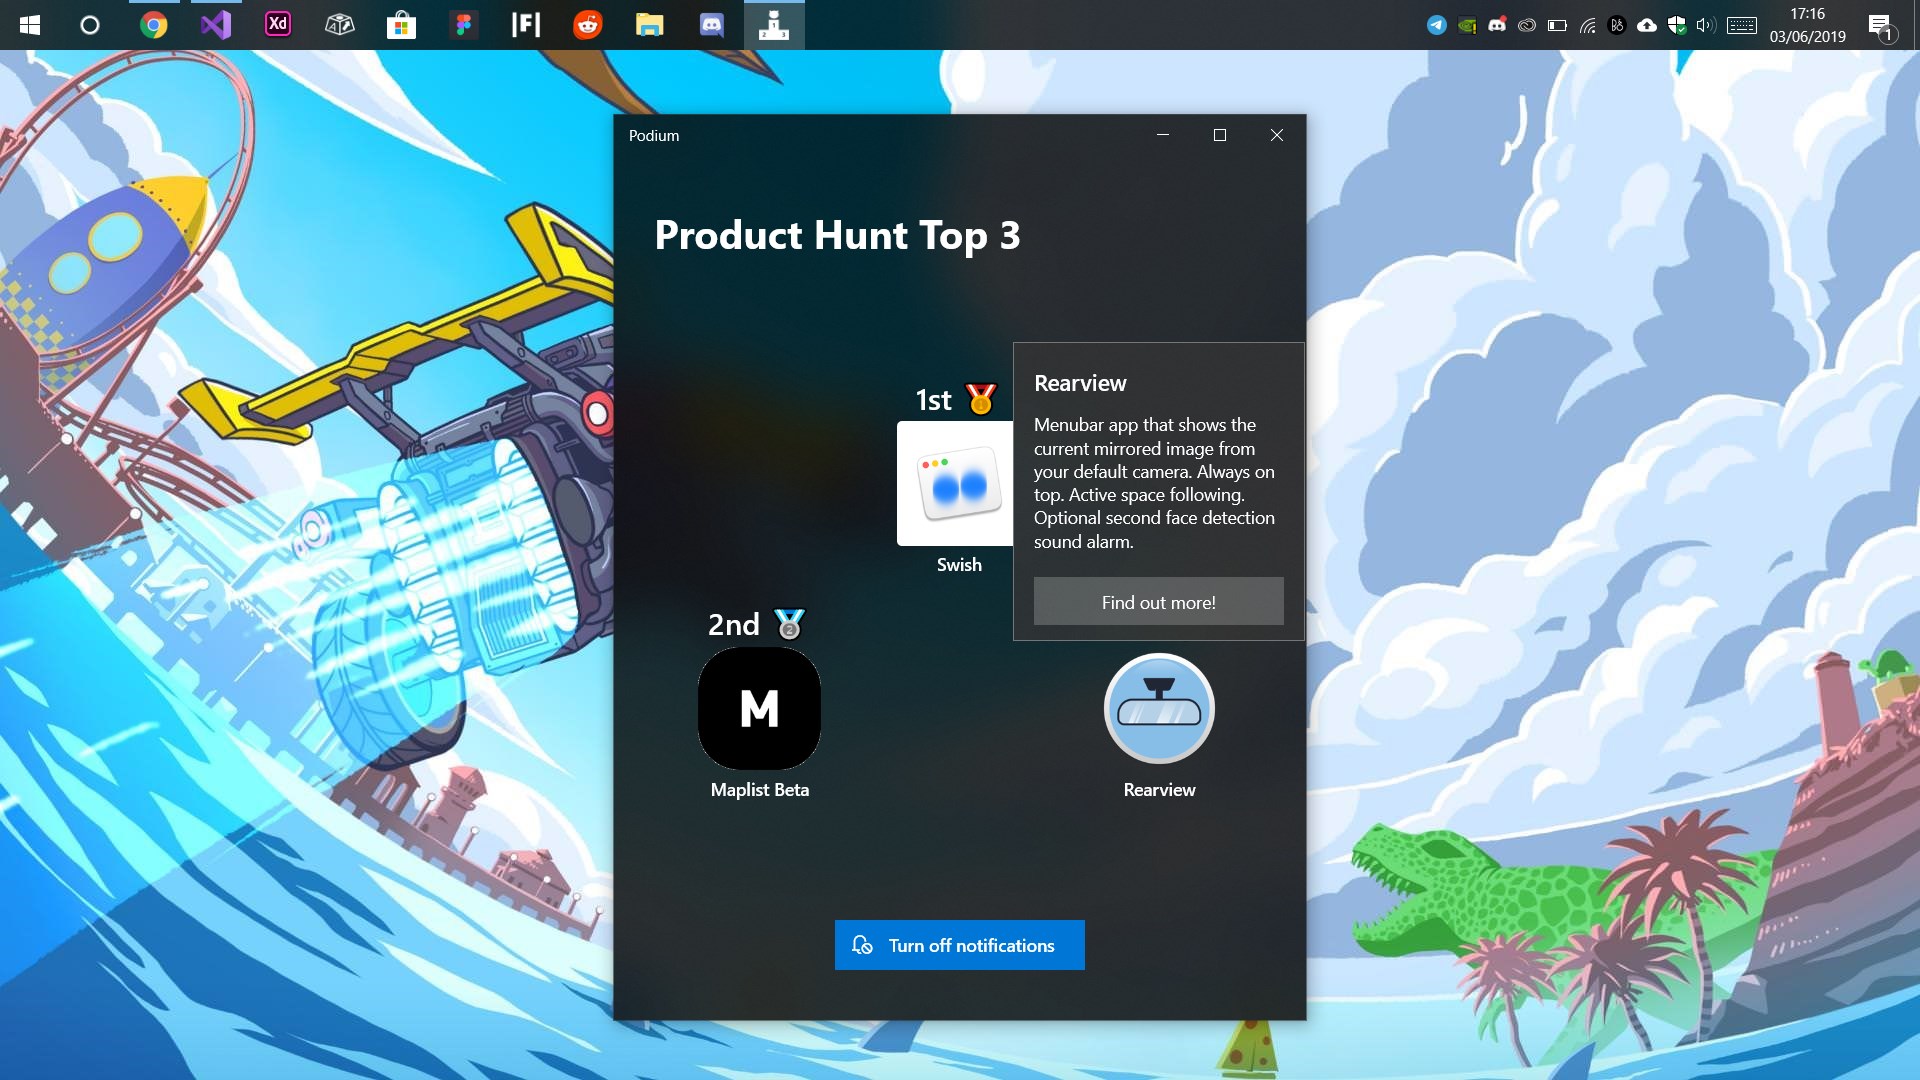Open the Microsoft Store taskbar icon
The width and height of the screenshot is (1920, 1080).
point(401,24)
